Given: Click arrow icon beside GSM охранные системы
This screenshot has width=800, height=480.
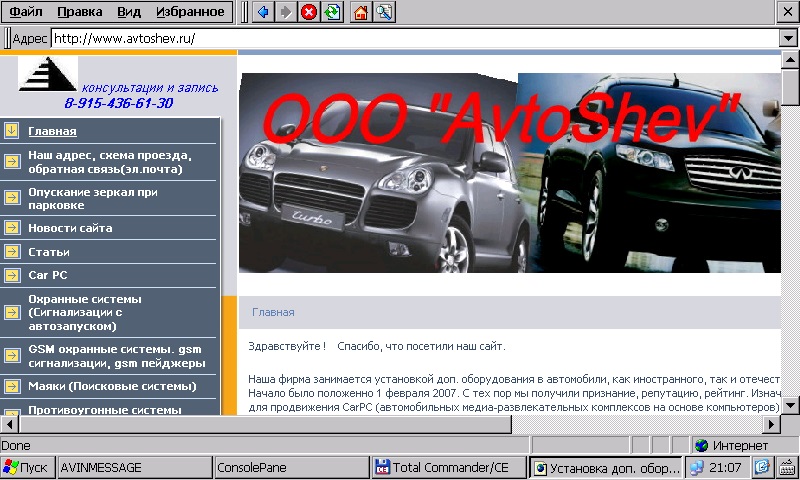Looking at the screenshot, I should (11, 356).
